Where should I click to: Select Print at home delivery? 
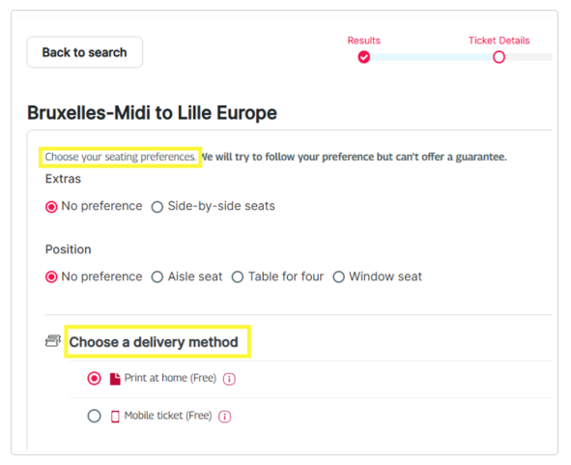click(x=94, y=378)
